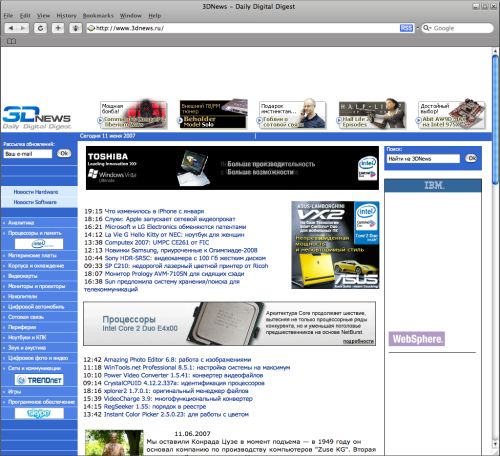Open the Window menu
Screen dimensions: 500x456
coord(131,15)
